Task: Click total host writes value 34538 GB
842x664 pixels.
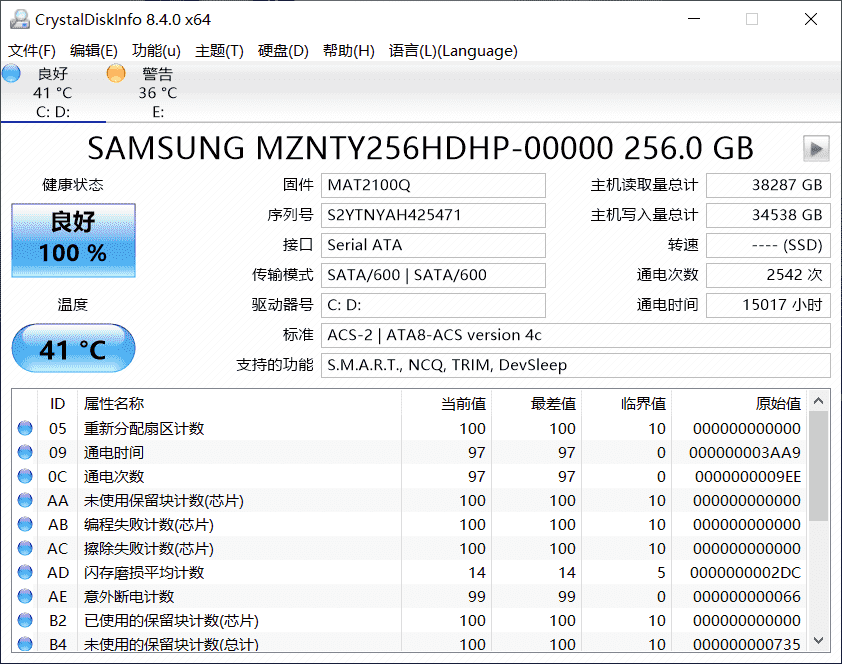Action: tap(768, 215)
